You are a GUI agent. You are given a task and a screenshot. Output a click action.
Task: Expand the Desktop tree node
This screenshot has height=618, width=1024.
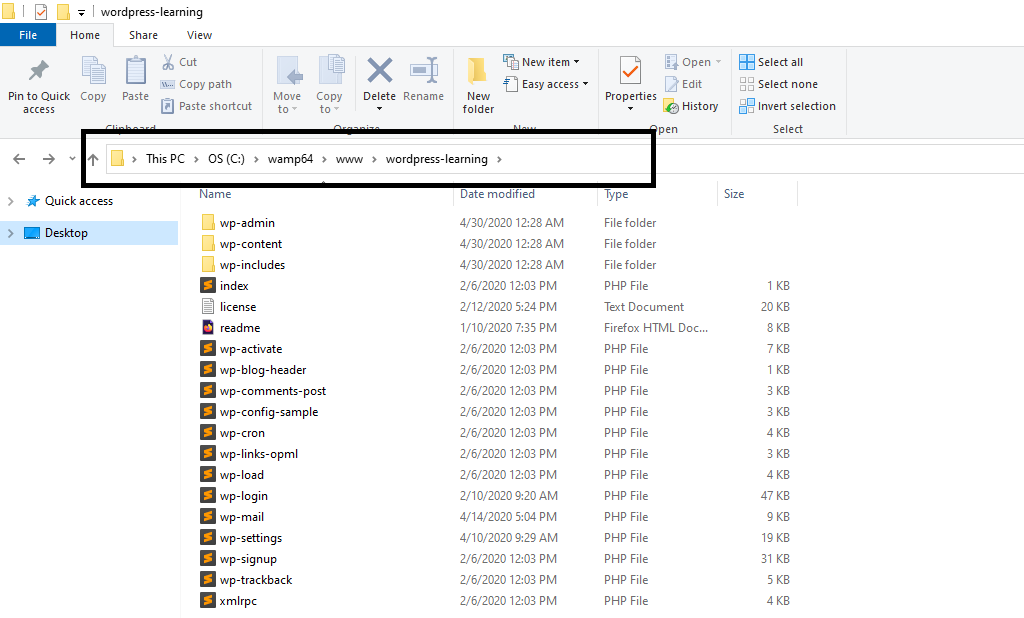pos(10,233)
